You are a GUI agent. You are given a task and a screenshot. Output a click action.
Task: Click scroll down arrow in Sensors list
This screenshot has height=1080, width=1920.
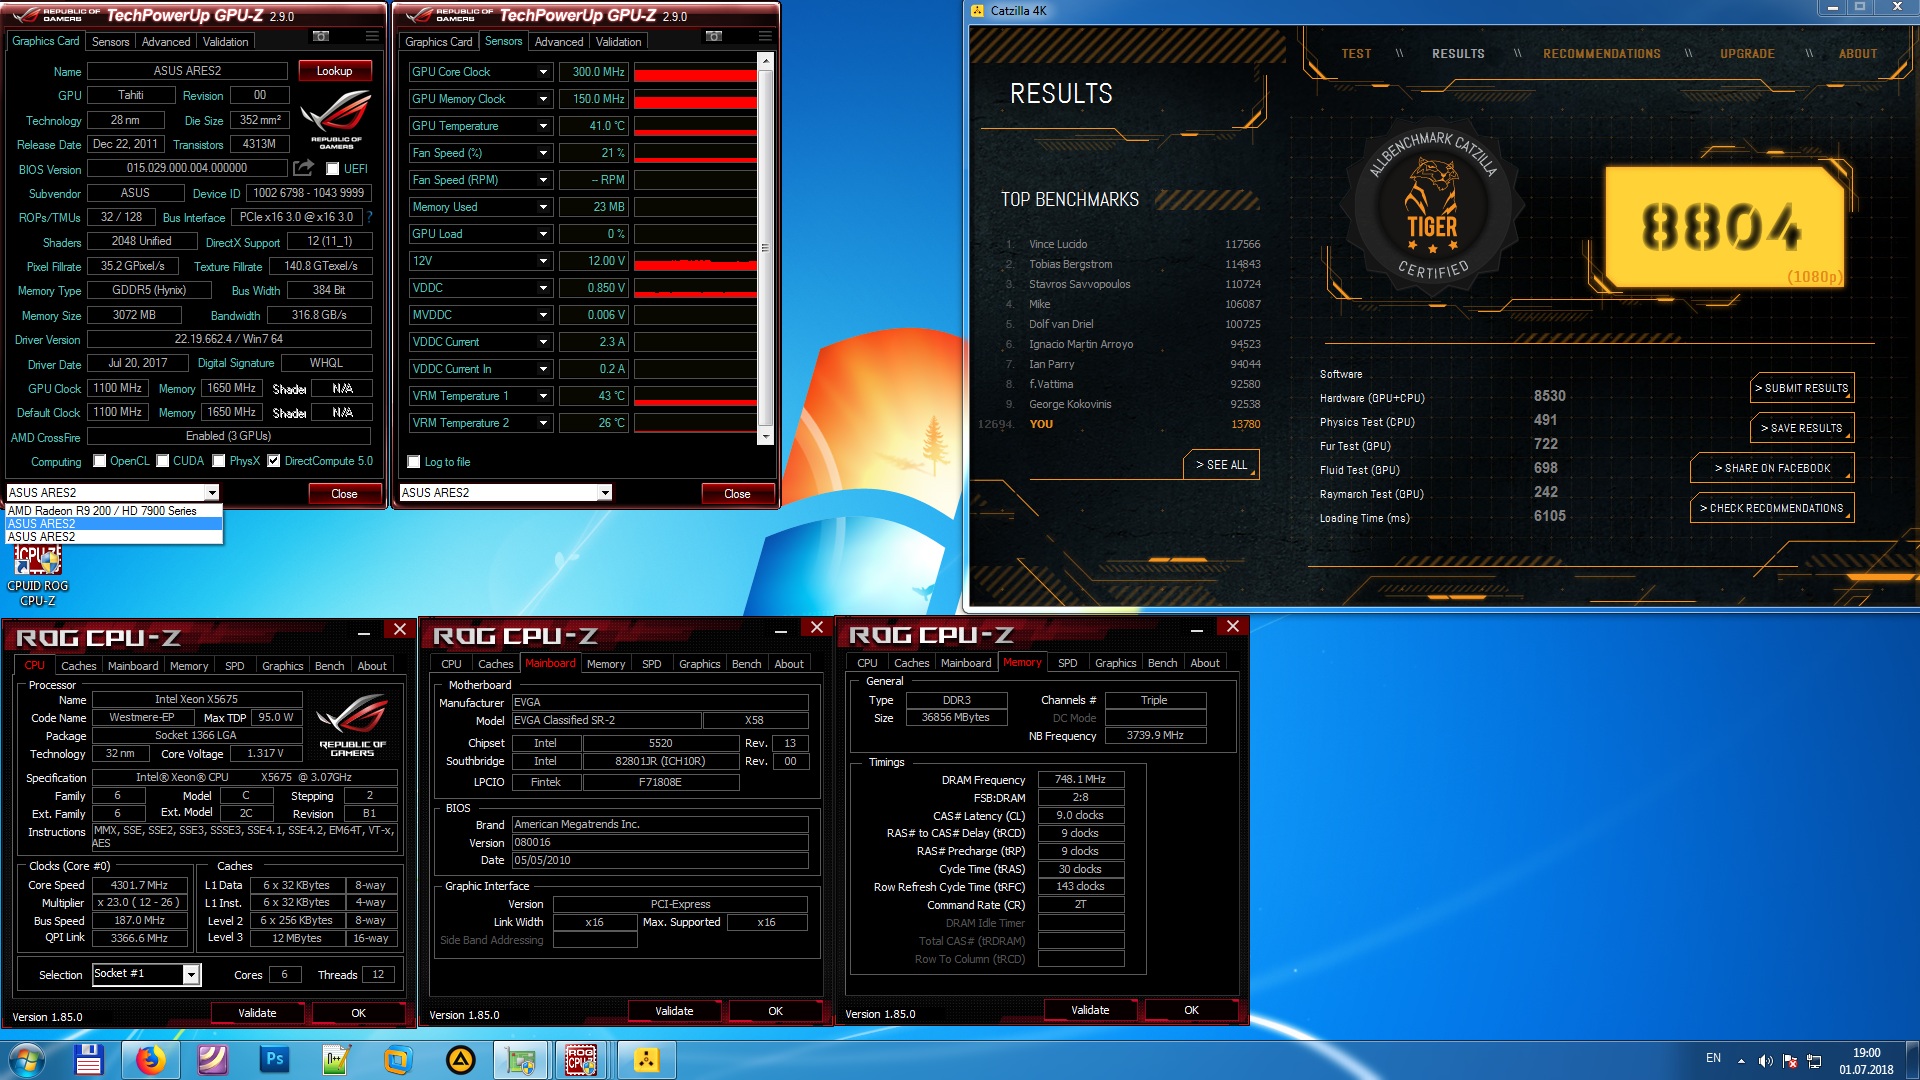coord(766,437)
